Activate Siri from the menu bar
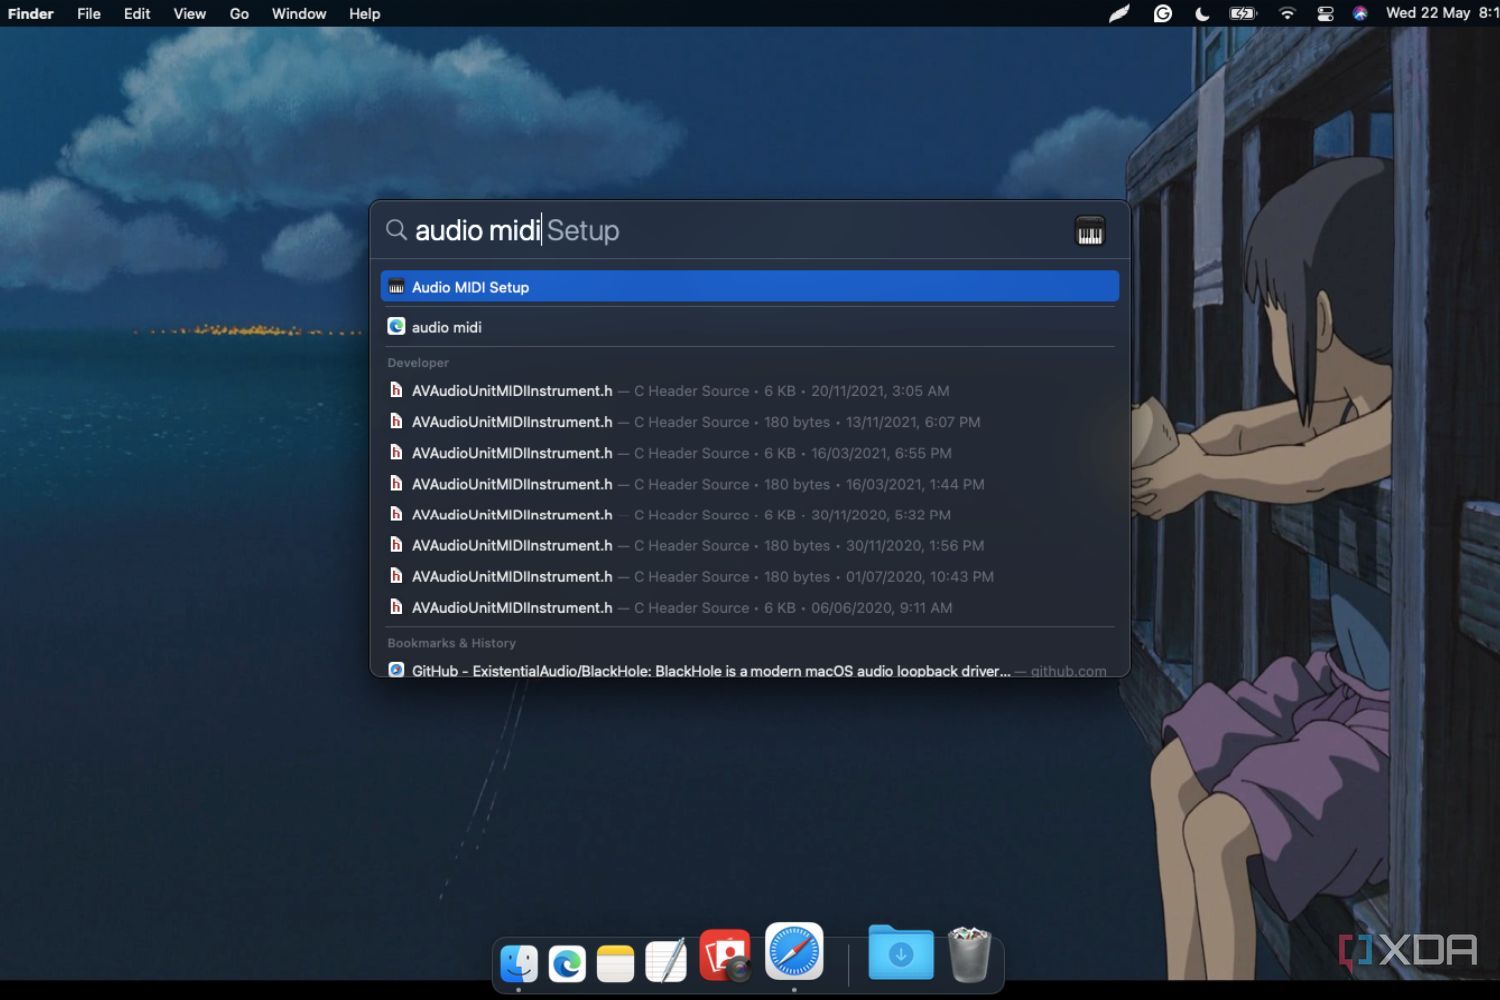The height and width of the screenshot is (1000, 1500). [x=1360, y=13]
